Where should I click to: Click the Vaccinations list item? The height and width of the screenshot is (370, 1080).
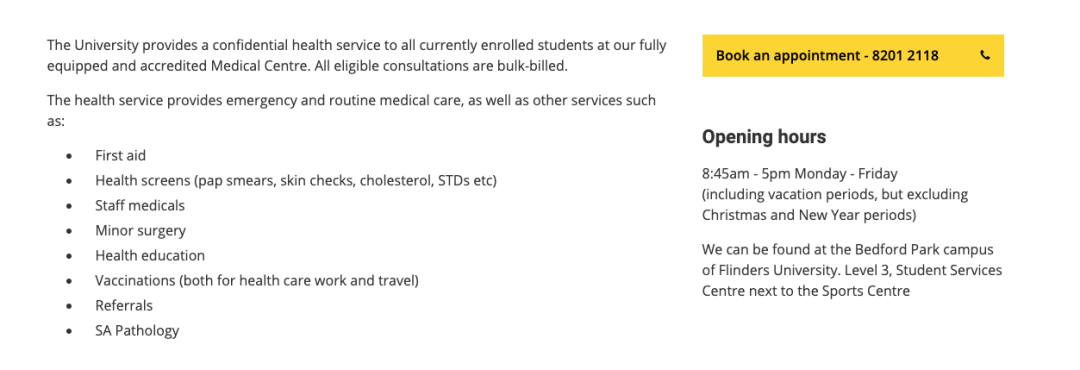click(x=257, y=280)
